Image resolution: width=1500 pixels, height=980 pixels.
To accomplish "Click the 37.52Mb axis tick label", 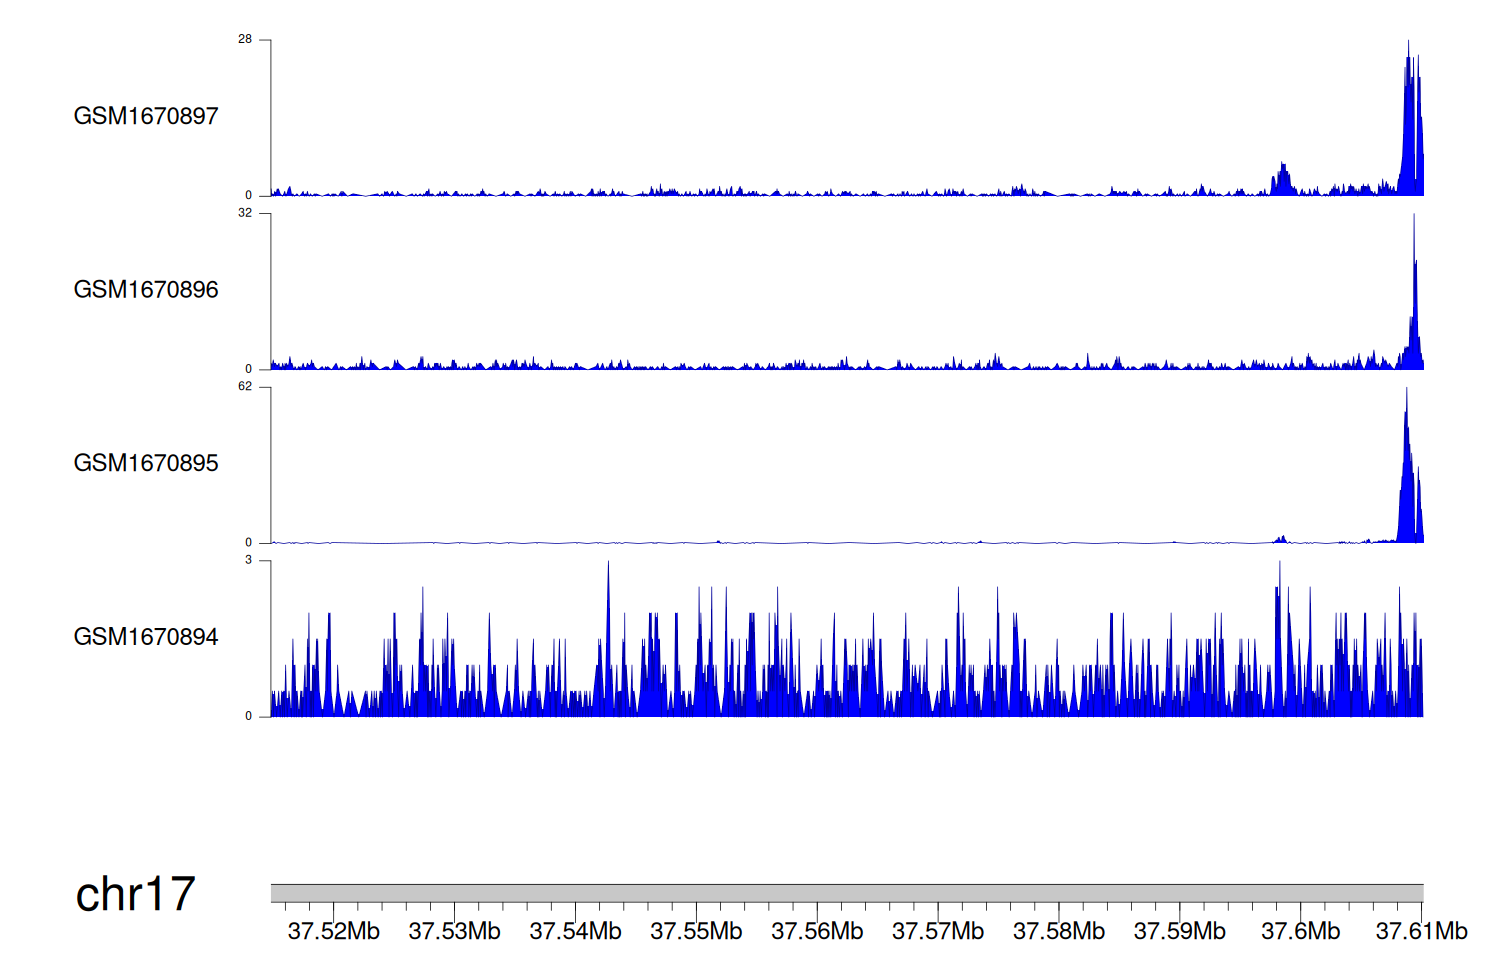I will point(333,932).
